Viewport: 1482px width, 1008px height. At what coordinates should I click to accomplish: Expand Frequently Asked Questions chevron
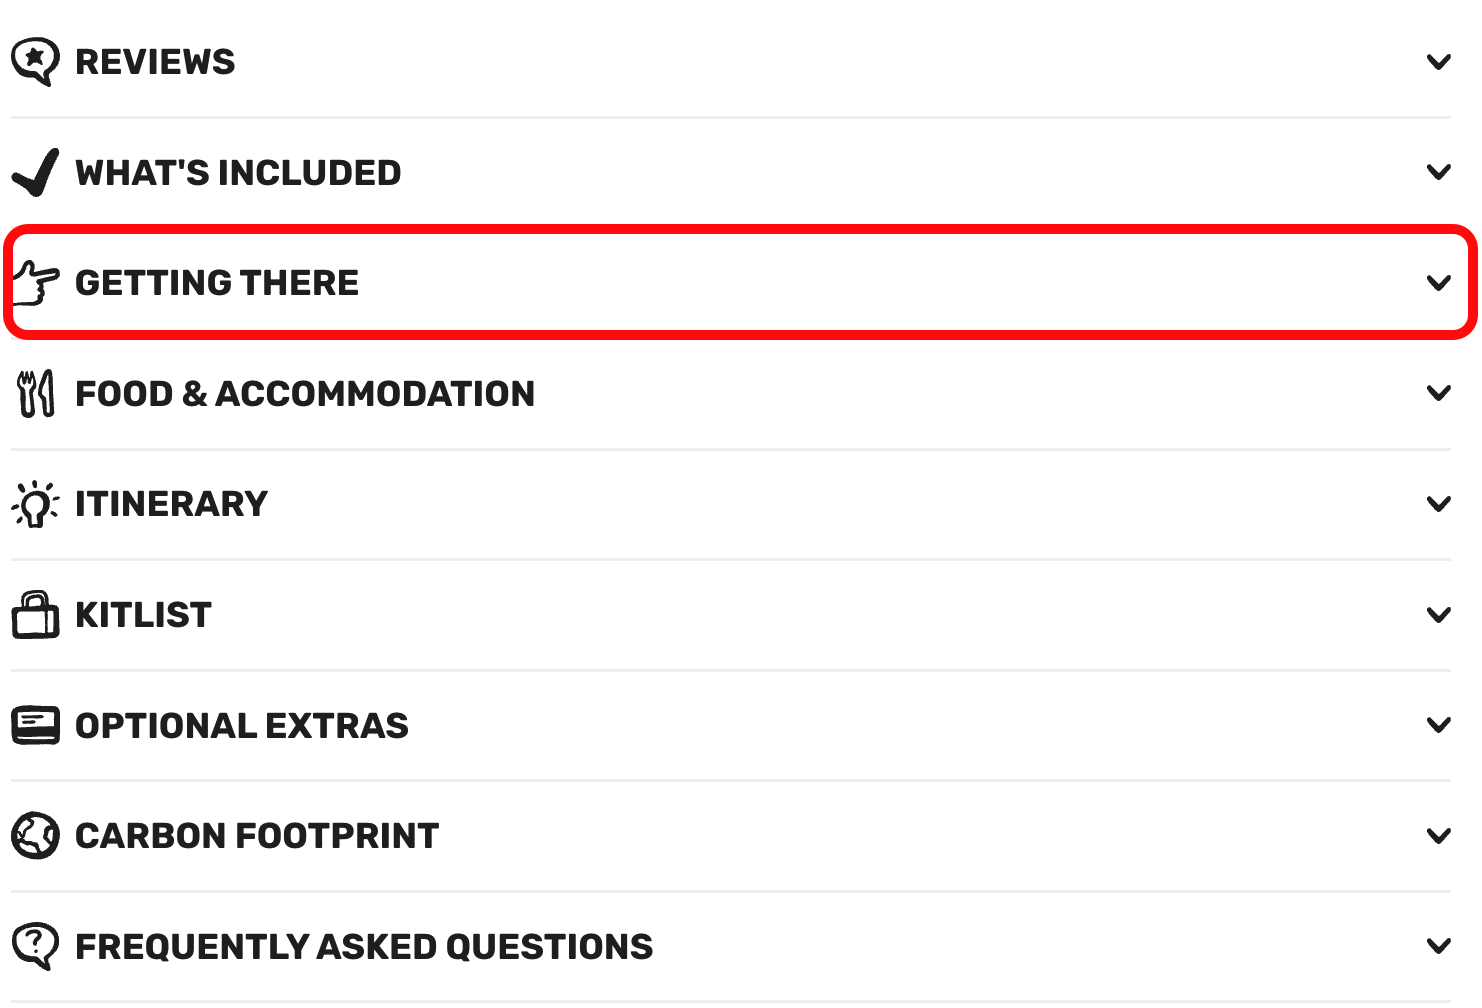tap(1438, 946)
